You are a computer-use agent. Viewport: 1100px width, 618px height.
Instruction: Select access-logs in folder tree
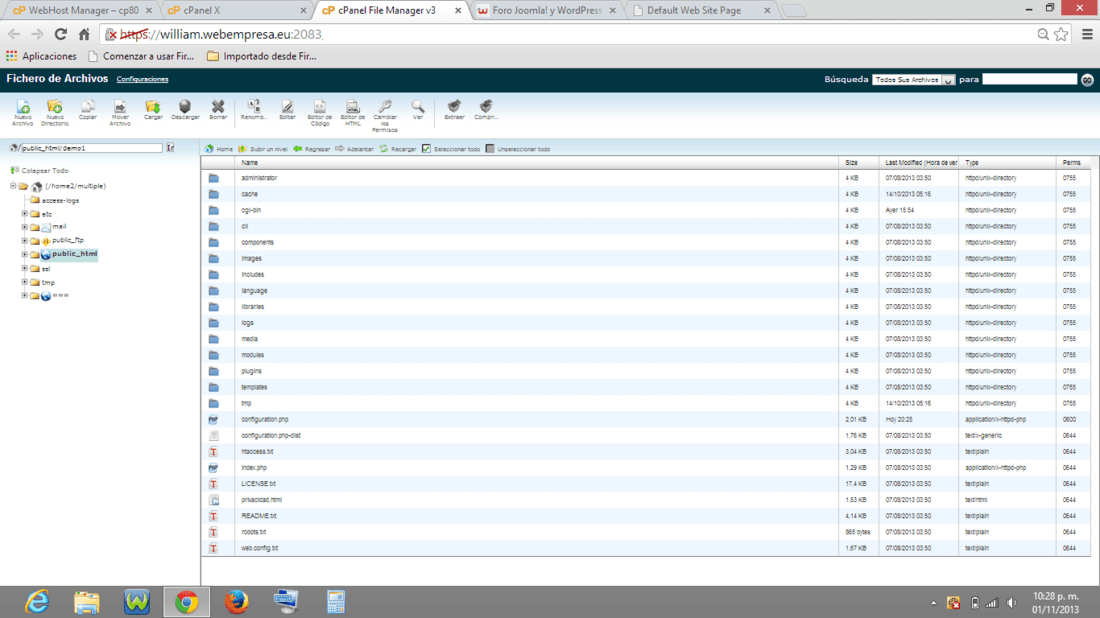tap(60, 200)
